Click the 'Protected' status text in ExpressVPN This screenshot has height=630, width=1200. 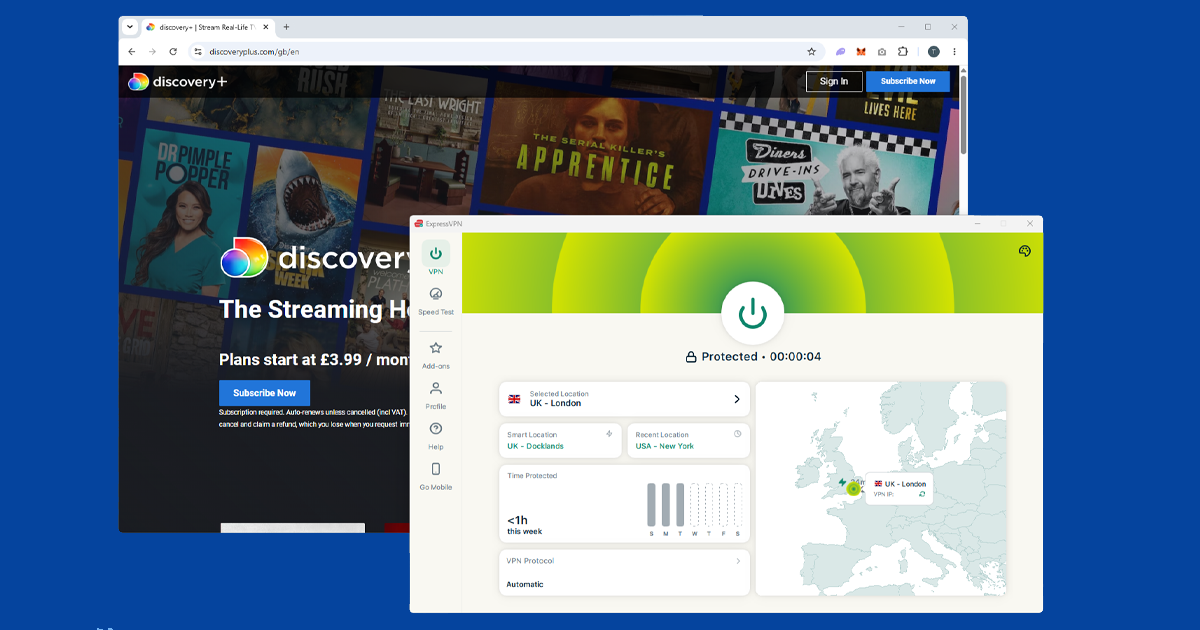pos(729,357)
